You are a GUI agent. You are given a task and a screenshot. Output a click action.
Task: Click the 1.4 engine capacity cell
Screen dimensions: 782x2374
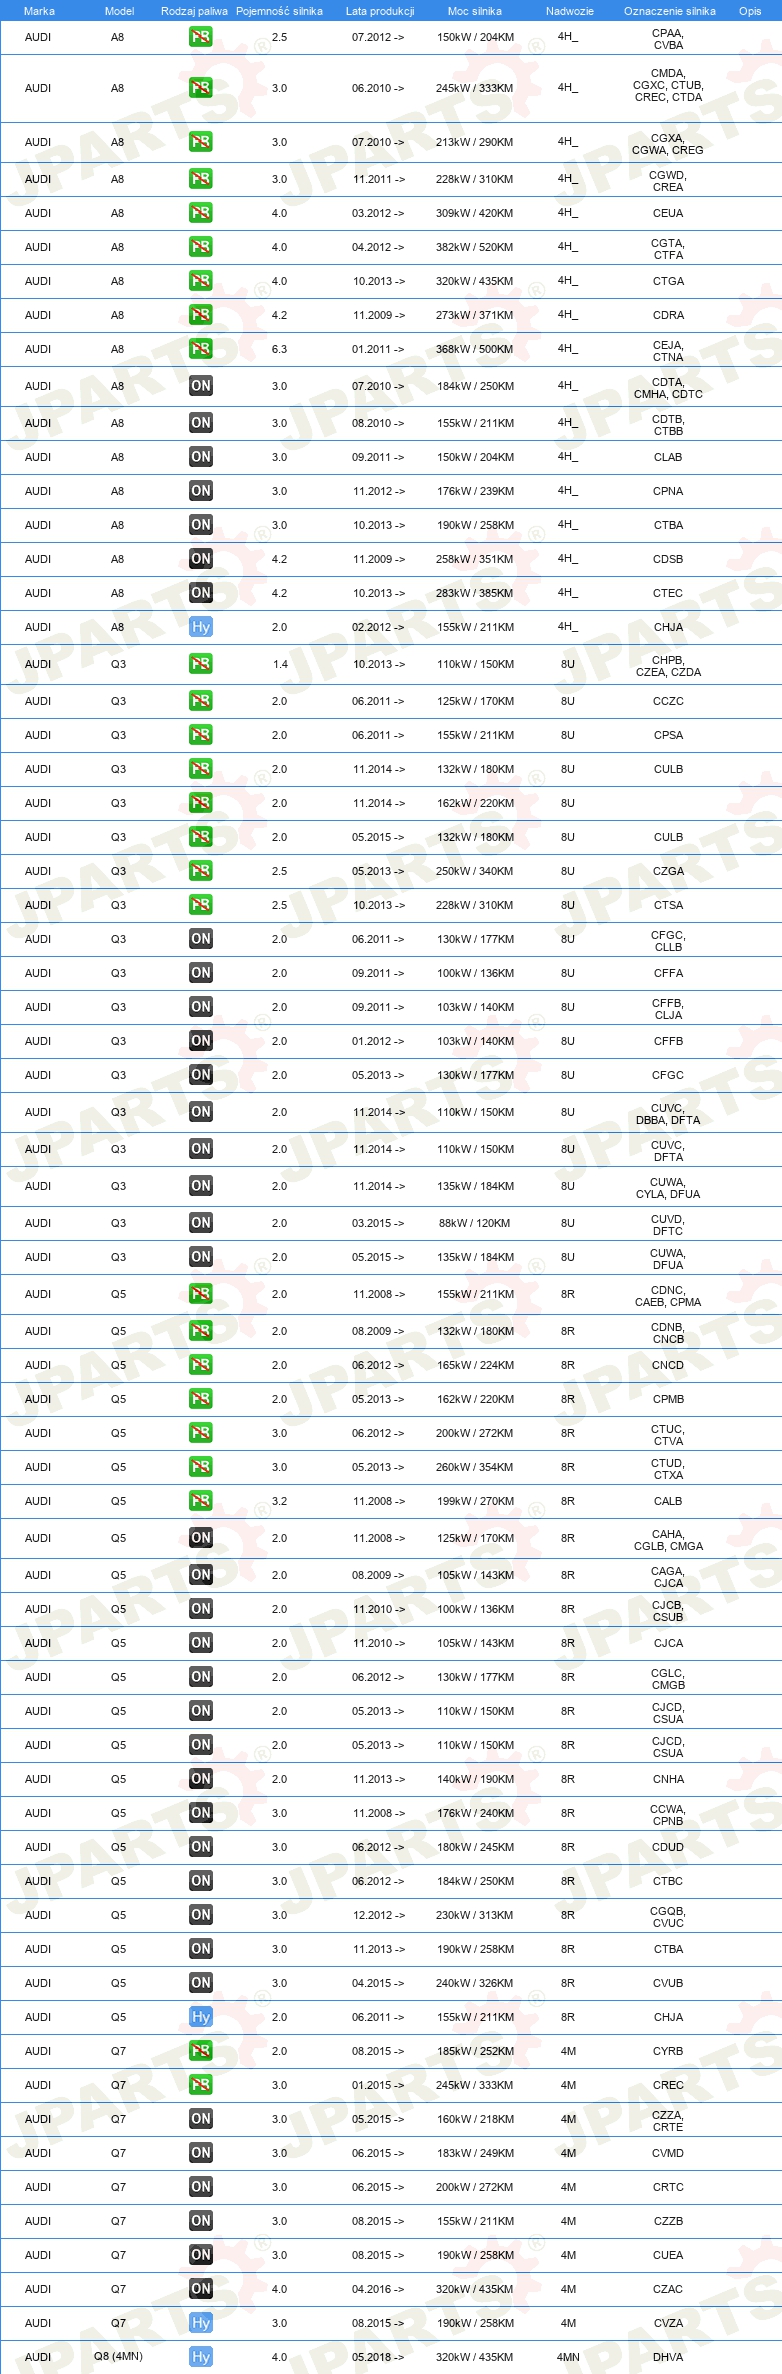pos(280,664)
